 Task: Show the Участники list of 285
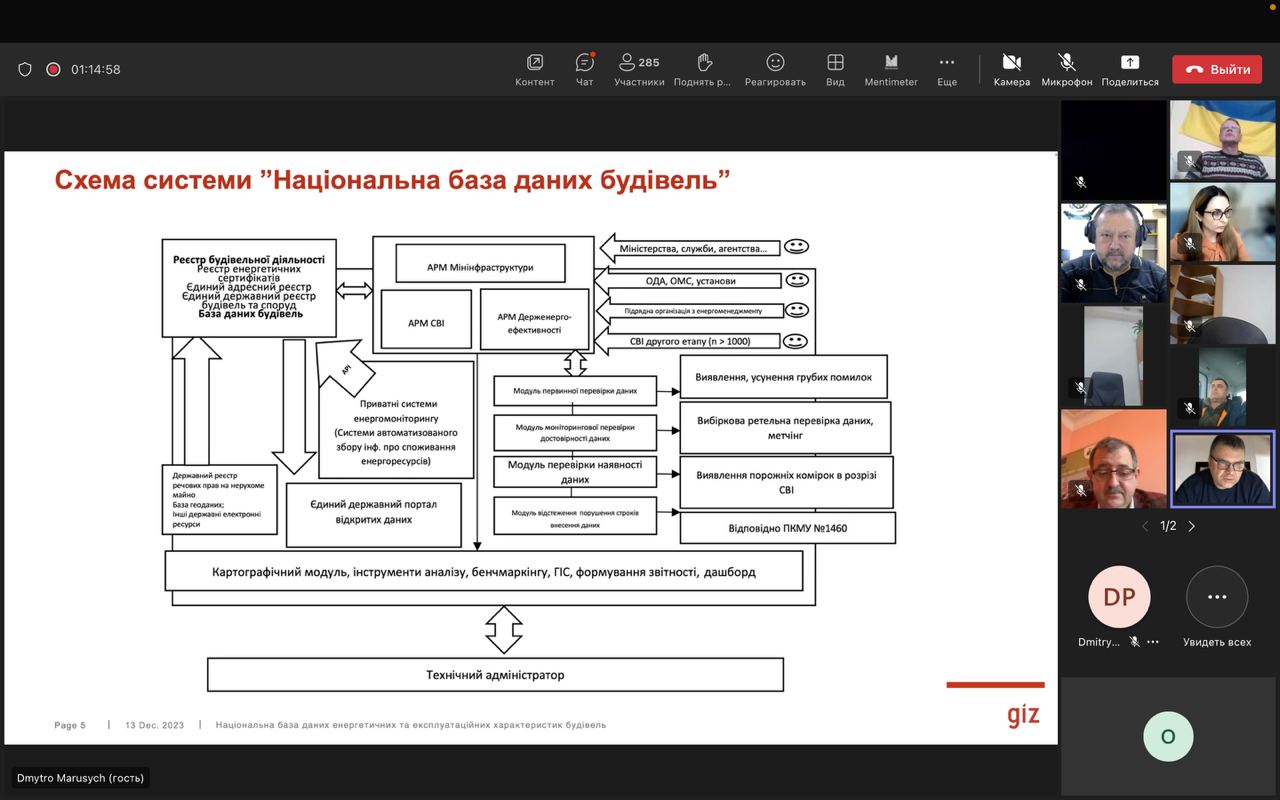click(x=639, y=70)
